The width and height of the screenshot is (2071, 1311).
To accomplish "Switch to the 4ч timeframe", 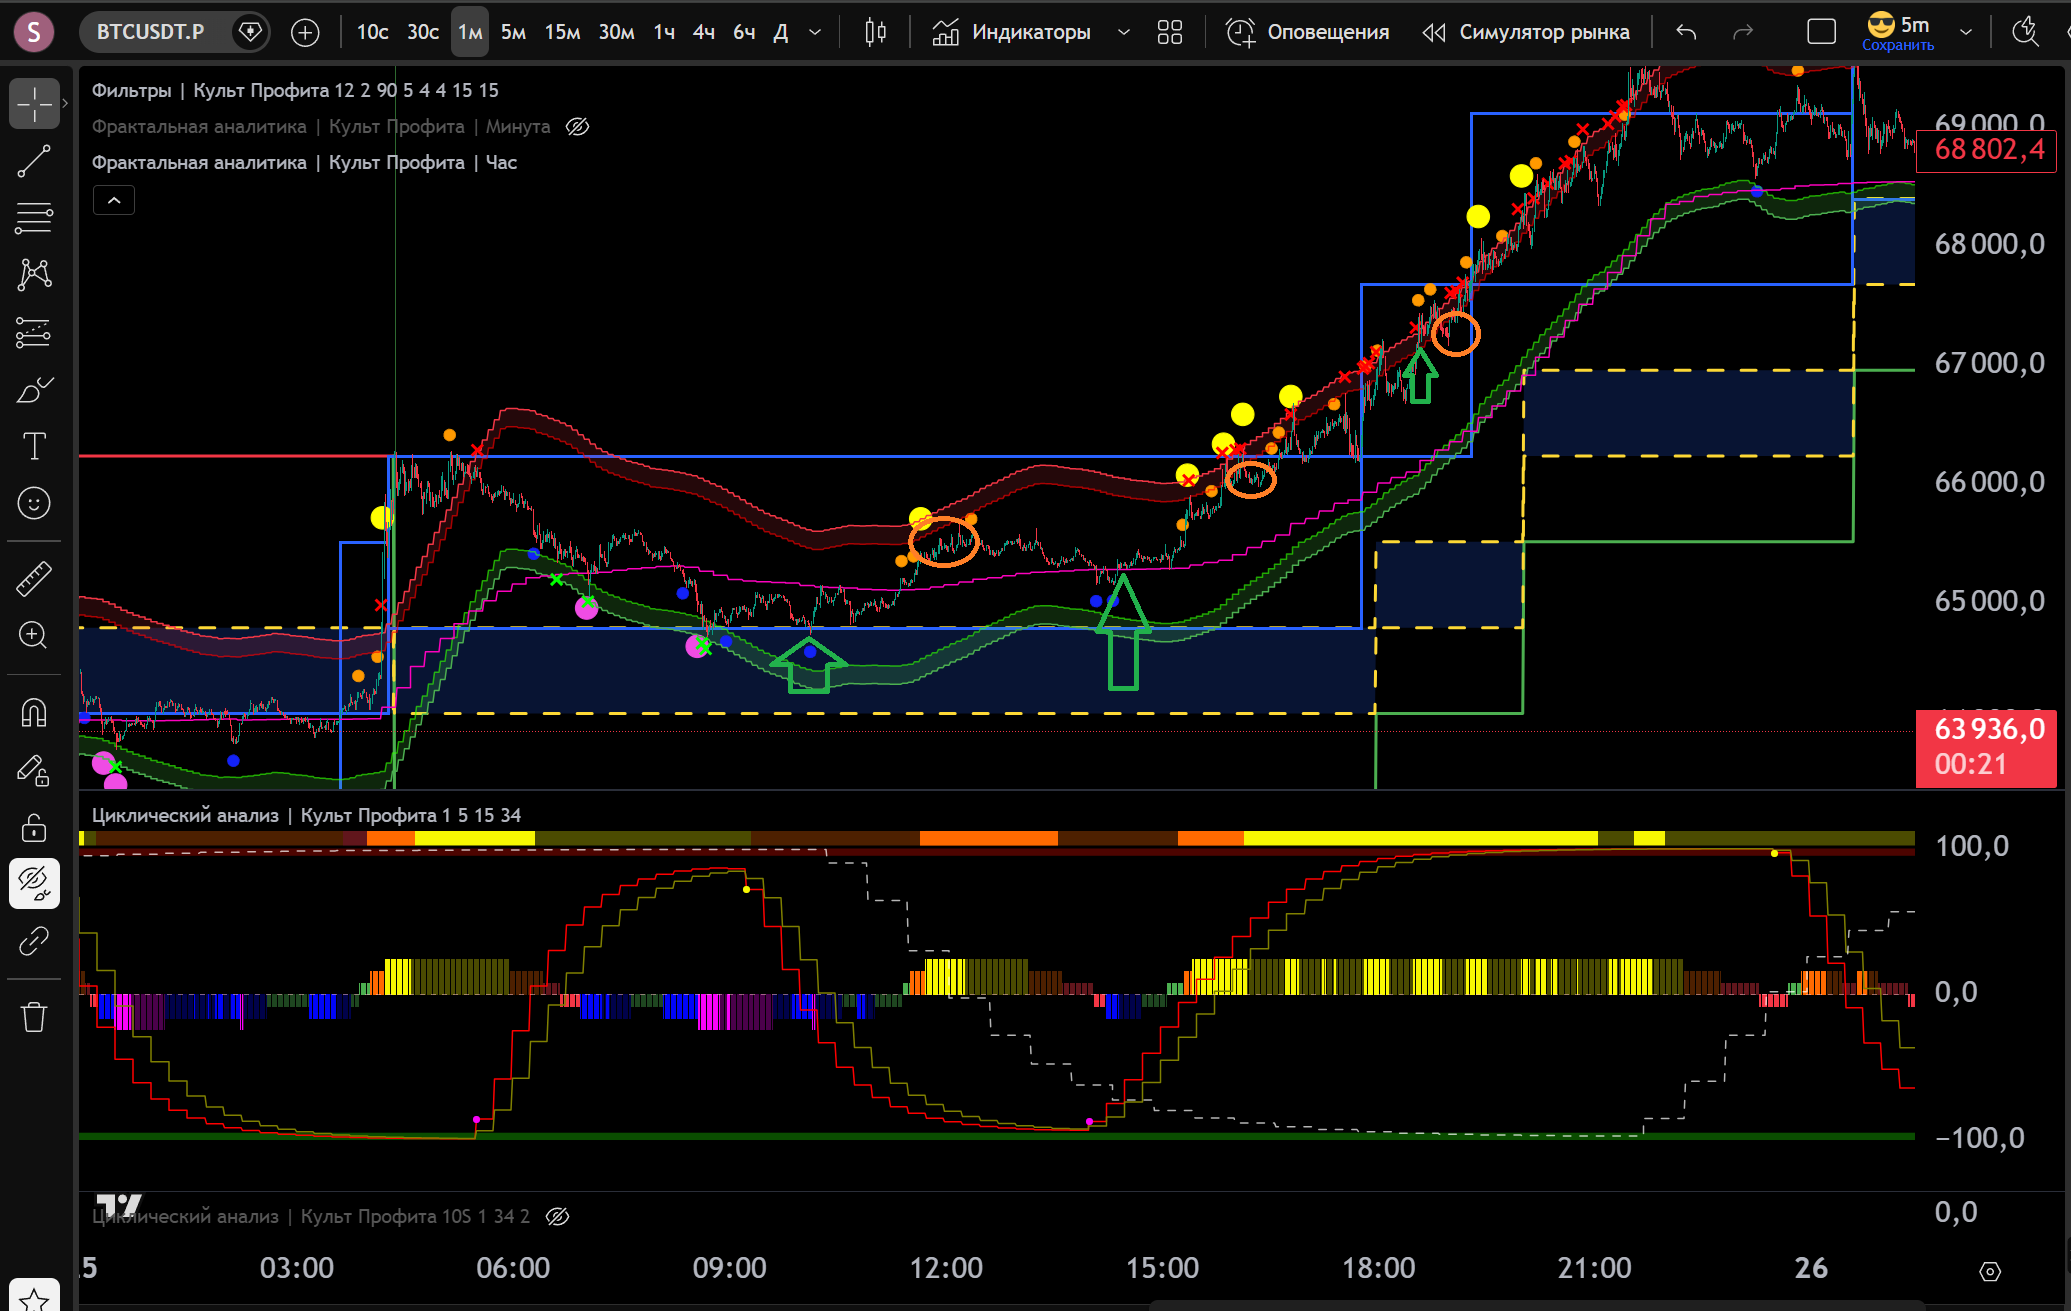I will (704, 32).
